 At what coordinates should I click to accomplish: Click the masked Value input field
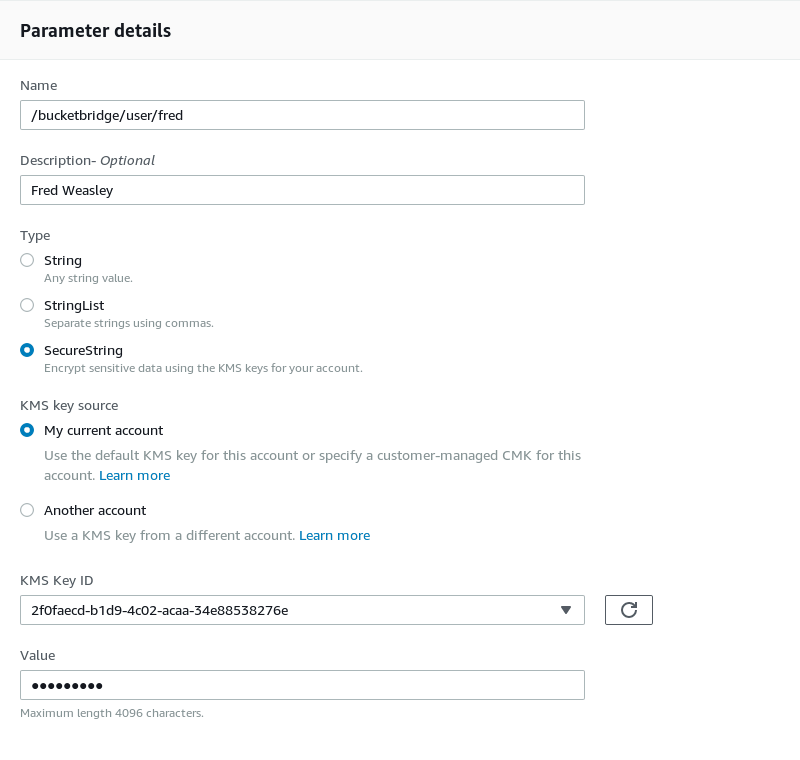(302, 685)
